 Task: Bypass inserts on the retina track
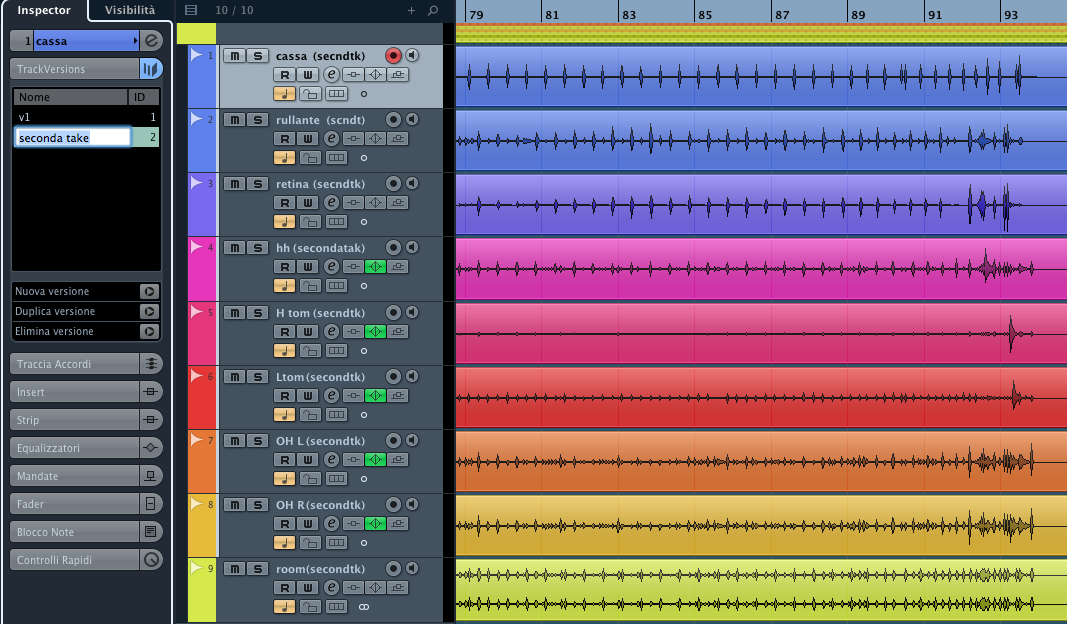[x=352, y=203]
